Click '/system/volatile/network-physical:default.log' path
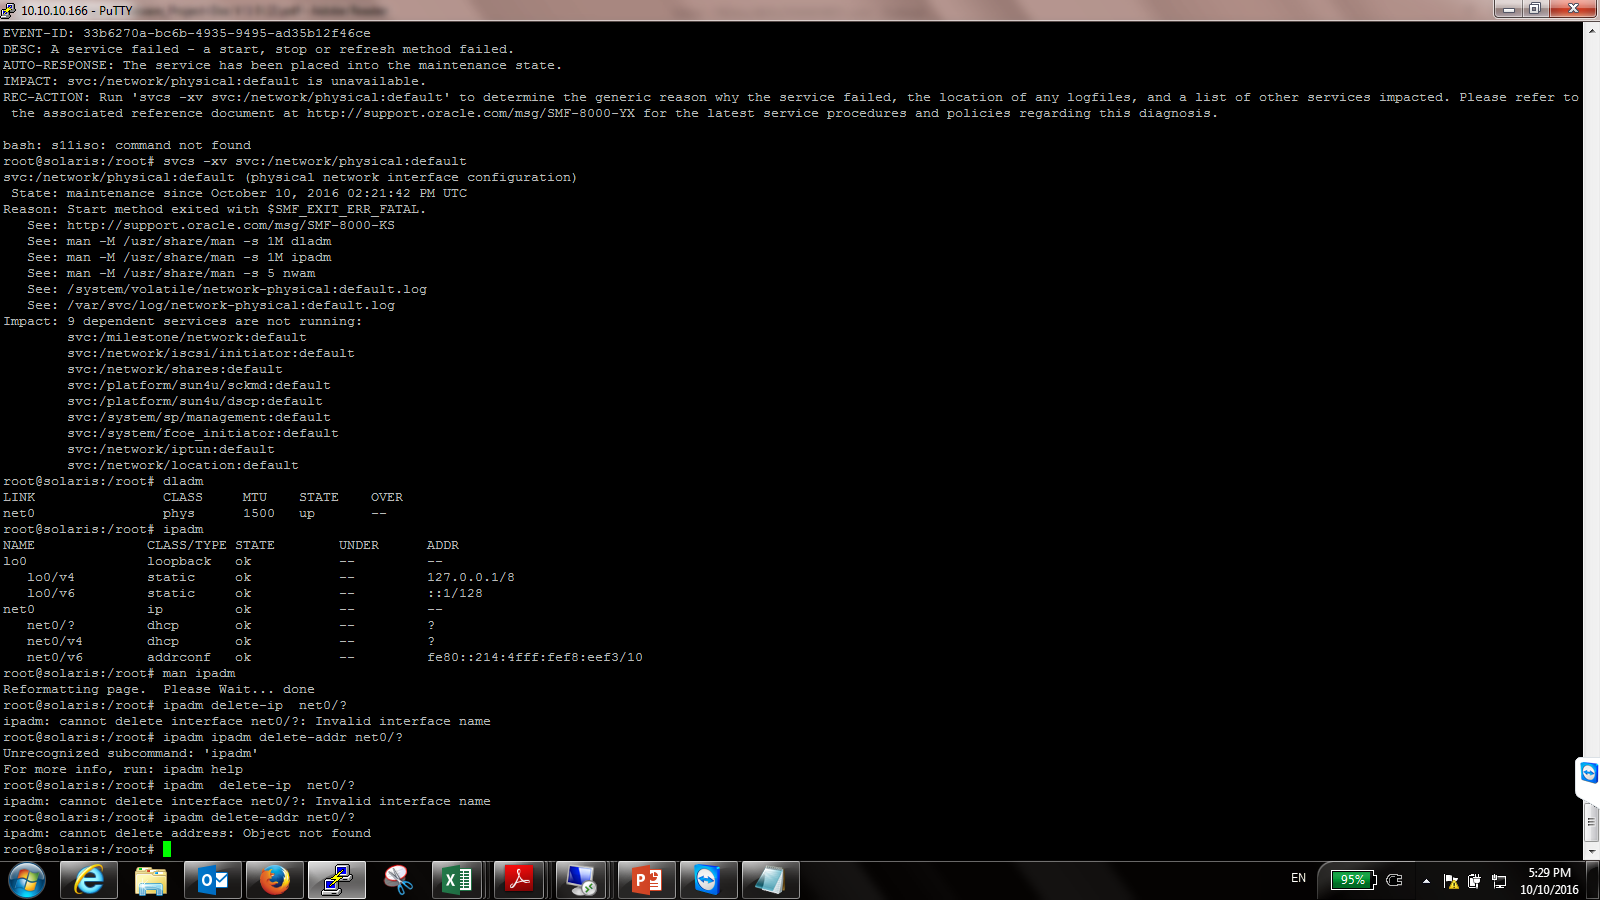Viewport: 1600px width, 900px height. [x=247, y=289]
